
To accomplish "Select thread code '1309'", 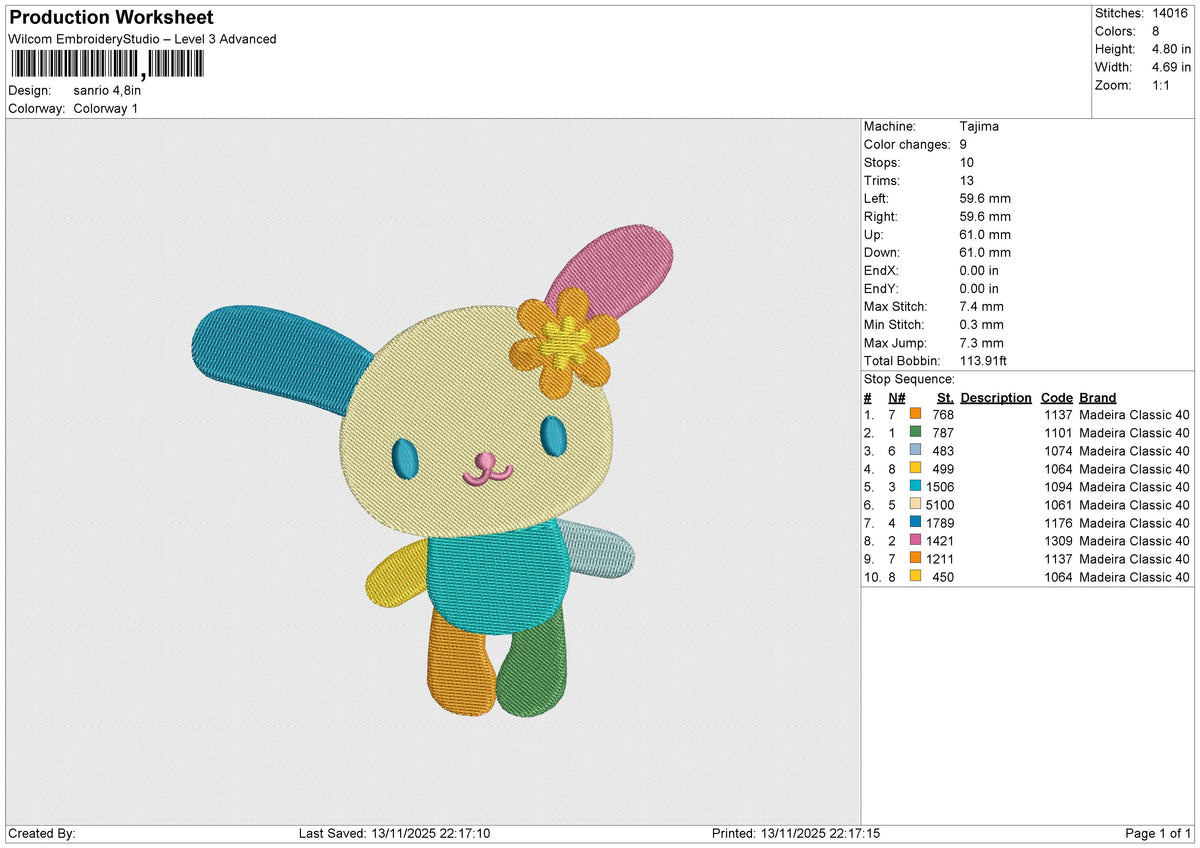I will tap(1059, 541).
